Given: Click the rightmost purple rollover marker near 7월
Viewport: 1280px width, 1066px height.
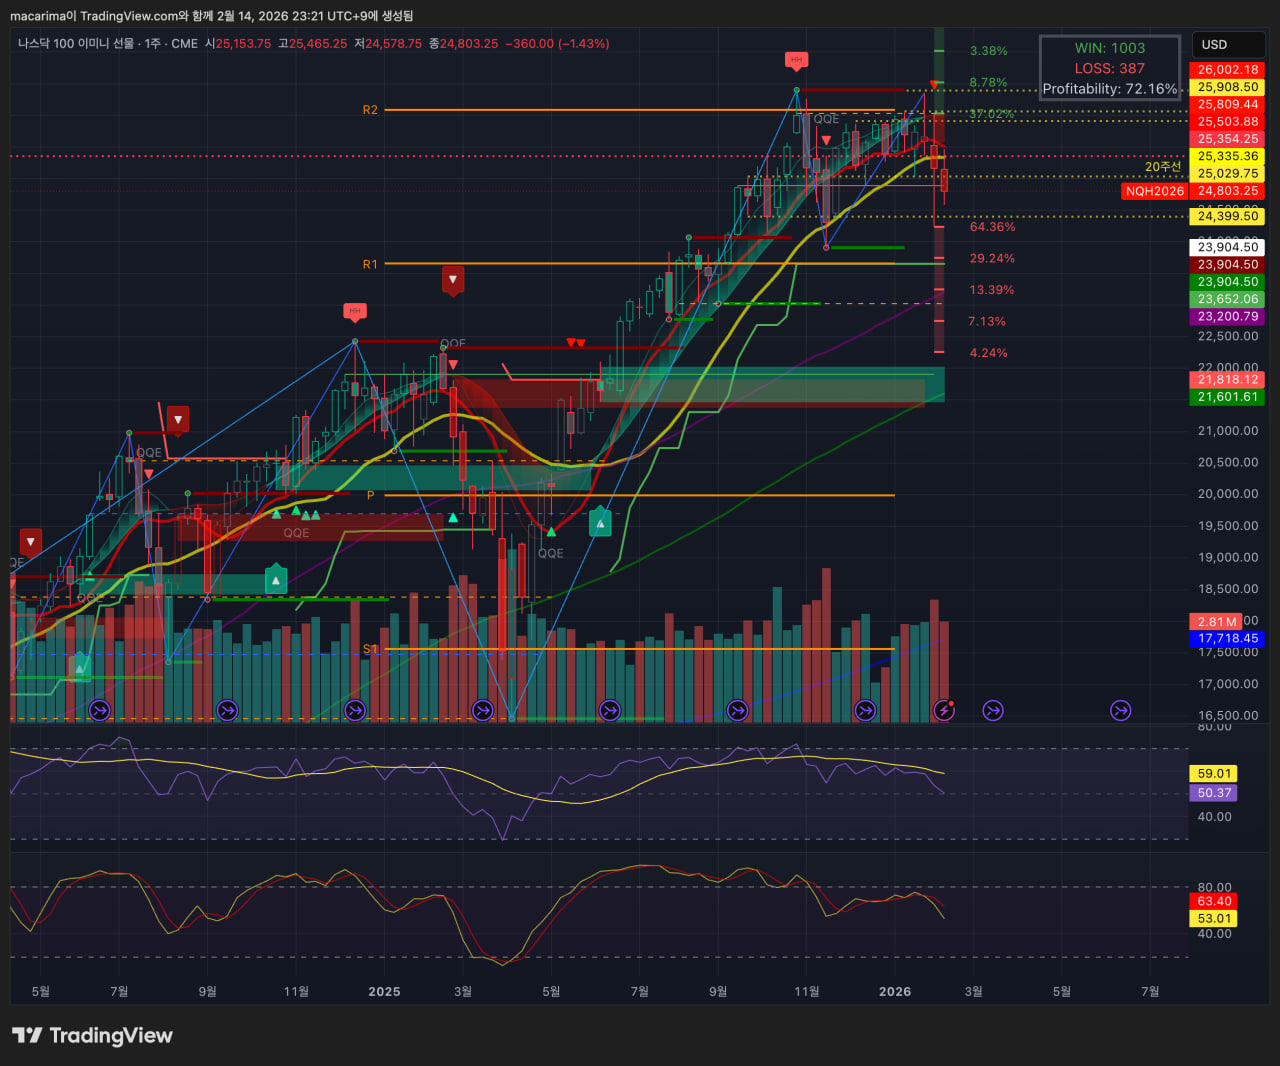Looking at the screenshot, I should (1121, 710).
